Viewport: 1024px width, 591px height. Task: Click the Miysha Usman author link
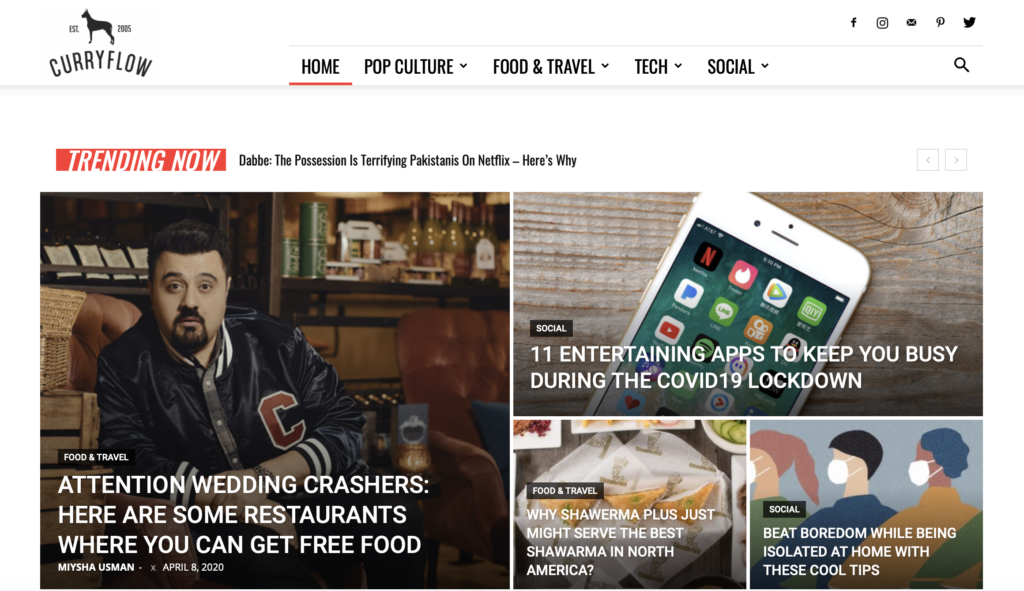click(x=96, y=567)
